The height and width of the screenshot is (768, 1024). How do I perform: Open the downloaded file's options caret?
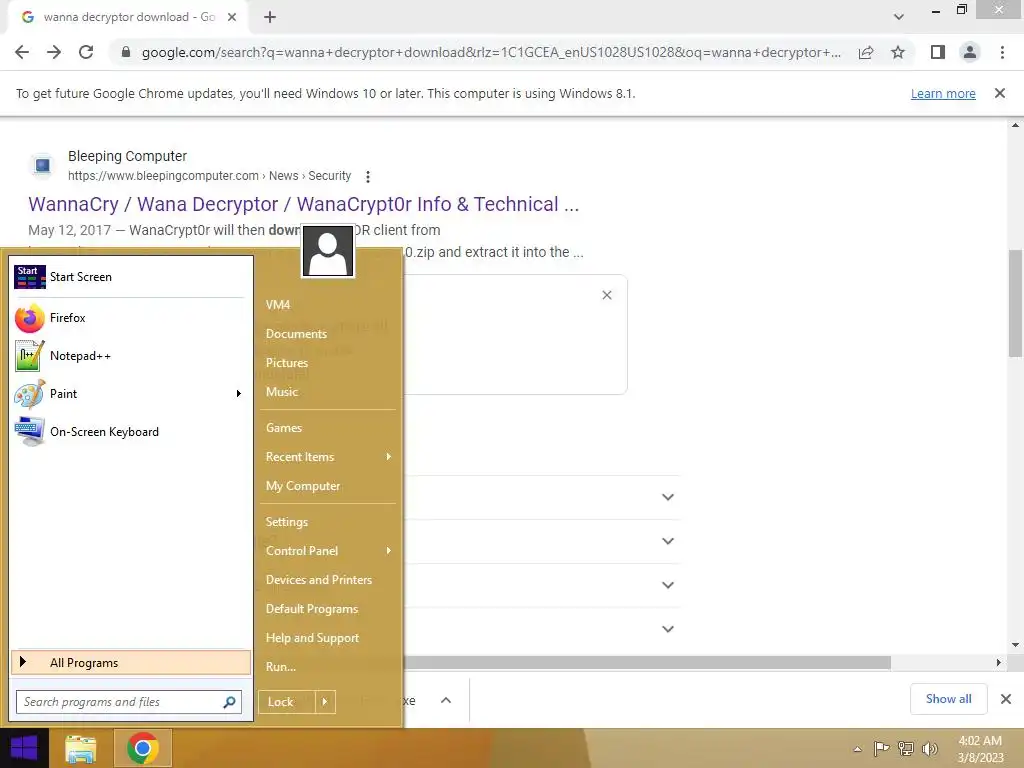446,700
